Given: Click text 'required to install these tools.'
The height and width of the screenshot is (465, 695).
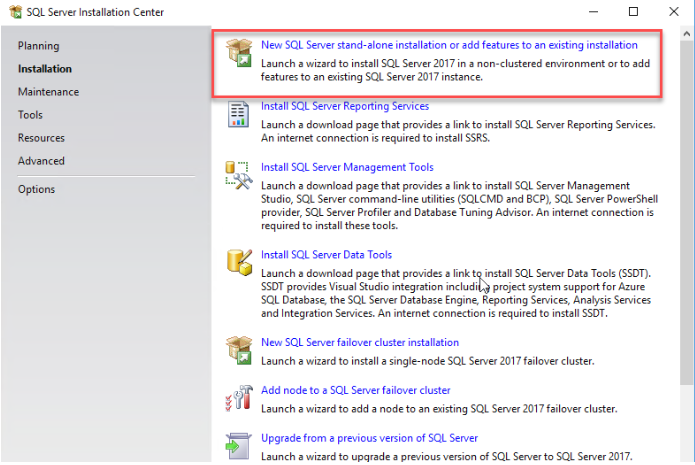Looking at the screenshot, I should pyautogui.click(x=329, y=226).
